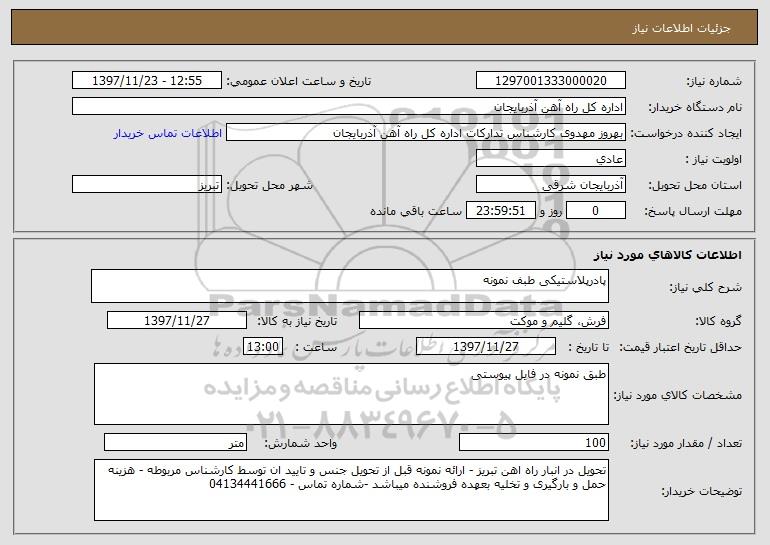The height and width of the screenshot is (545, 770).
Task: Select the request creator field بهروز مهدوی
Action: [x=426, y=133]
